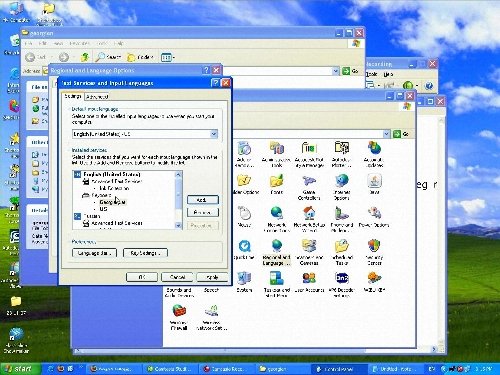The width and height of the screenshot is (500, 375).
Task: Open the System control panel icon
Action: [244, 282]
